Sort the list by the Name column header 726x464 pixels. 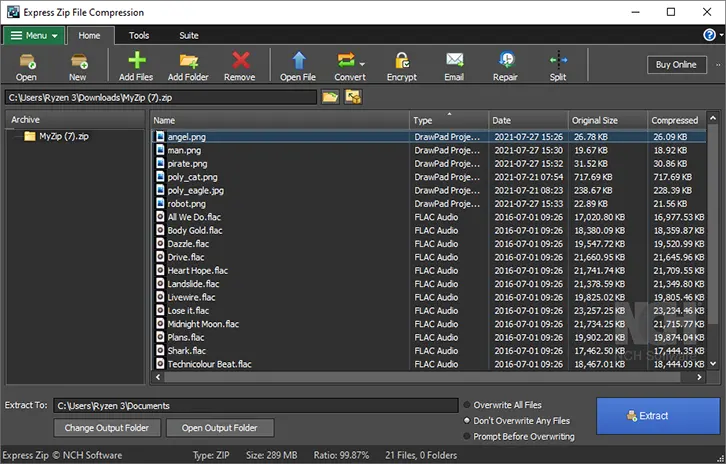click(280, 120)
